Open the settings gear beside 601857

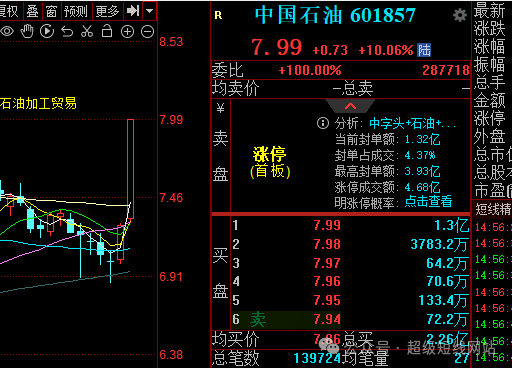pos(460,15)
